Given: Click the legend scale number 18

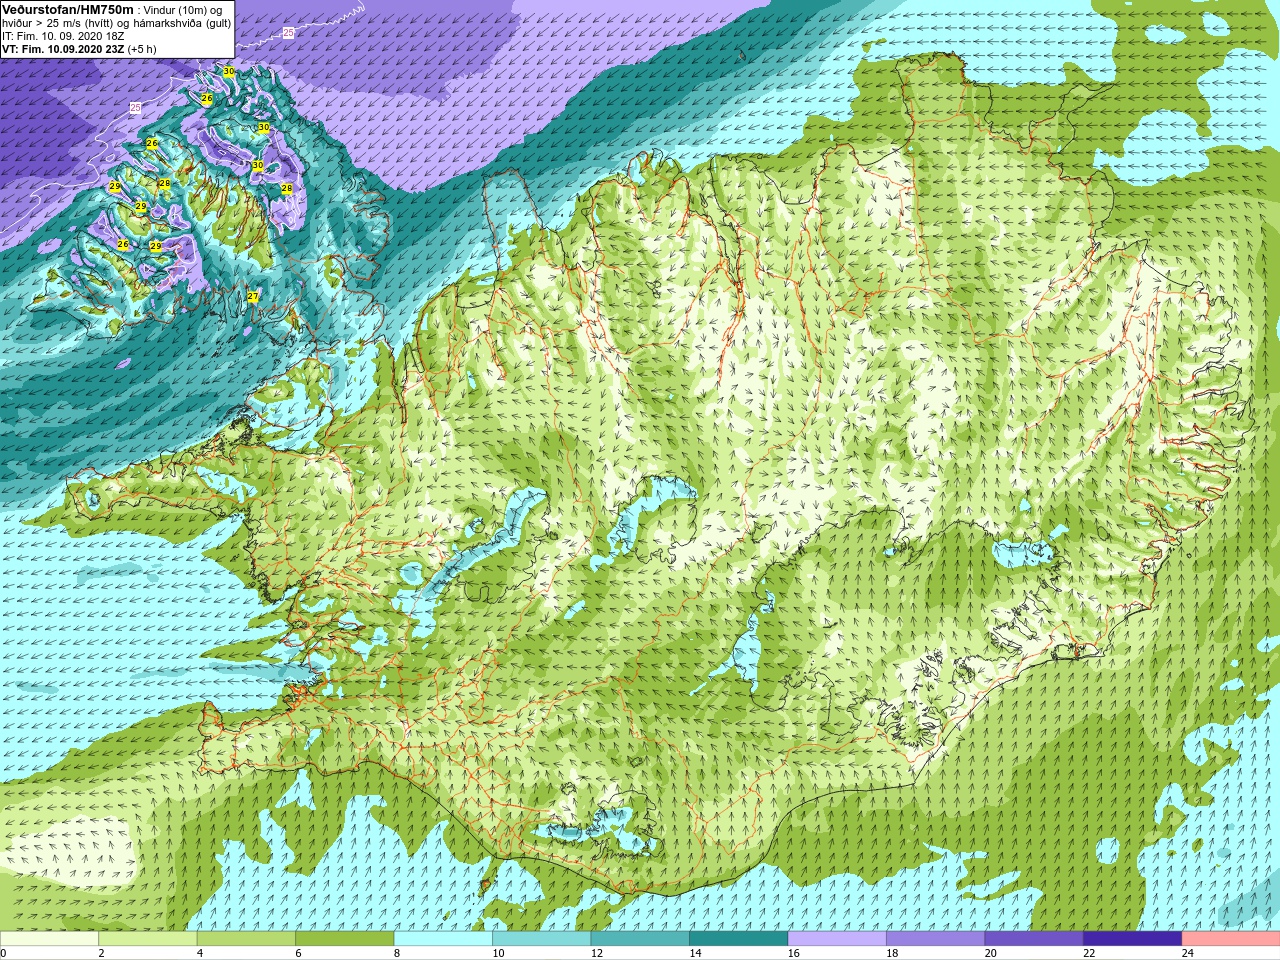Looking at the screenshot, I should point(892,953).
